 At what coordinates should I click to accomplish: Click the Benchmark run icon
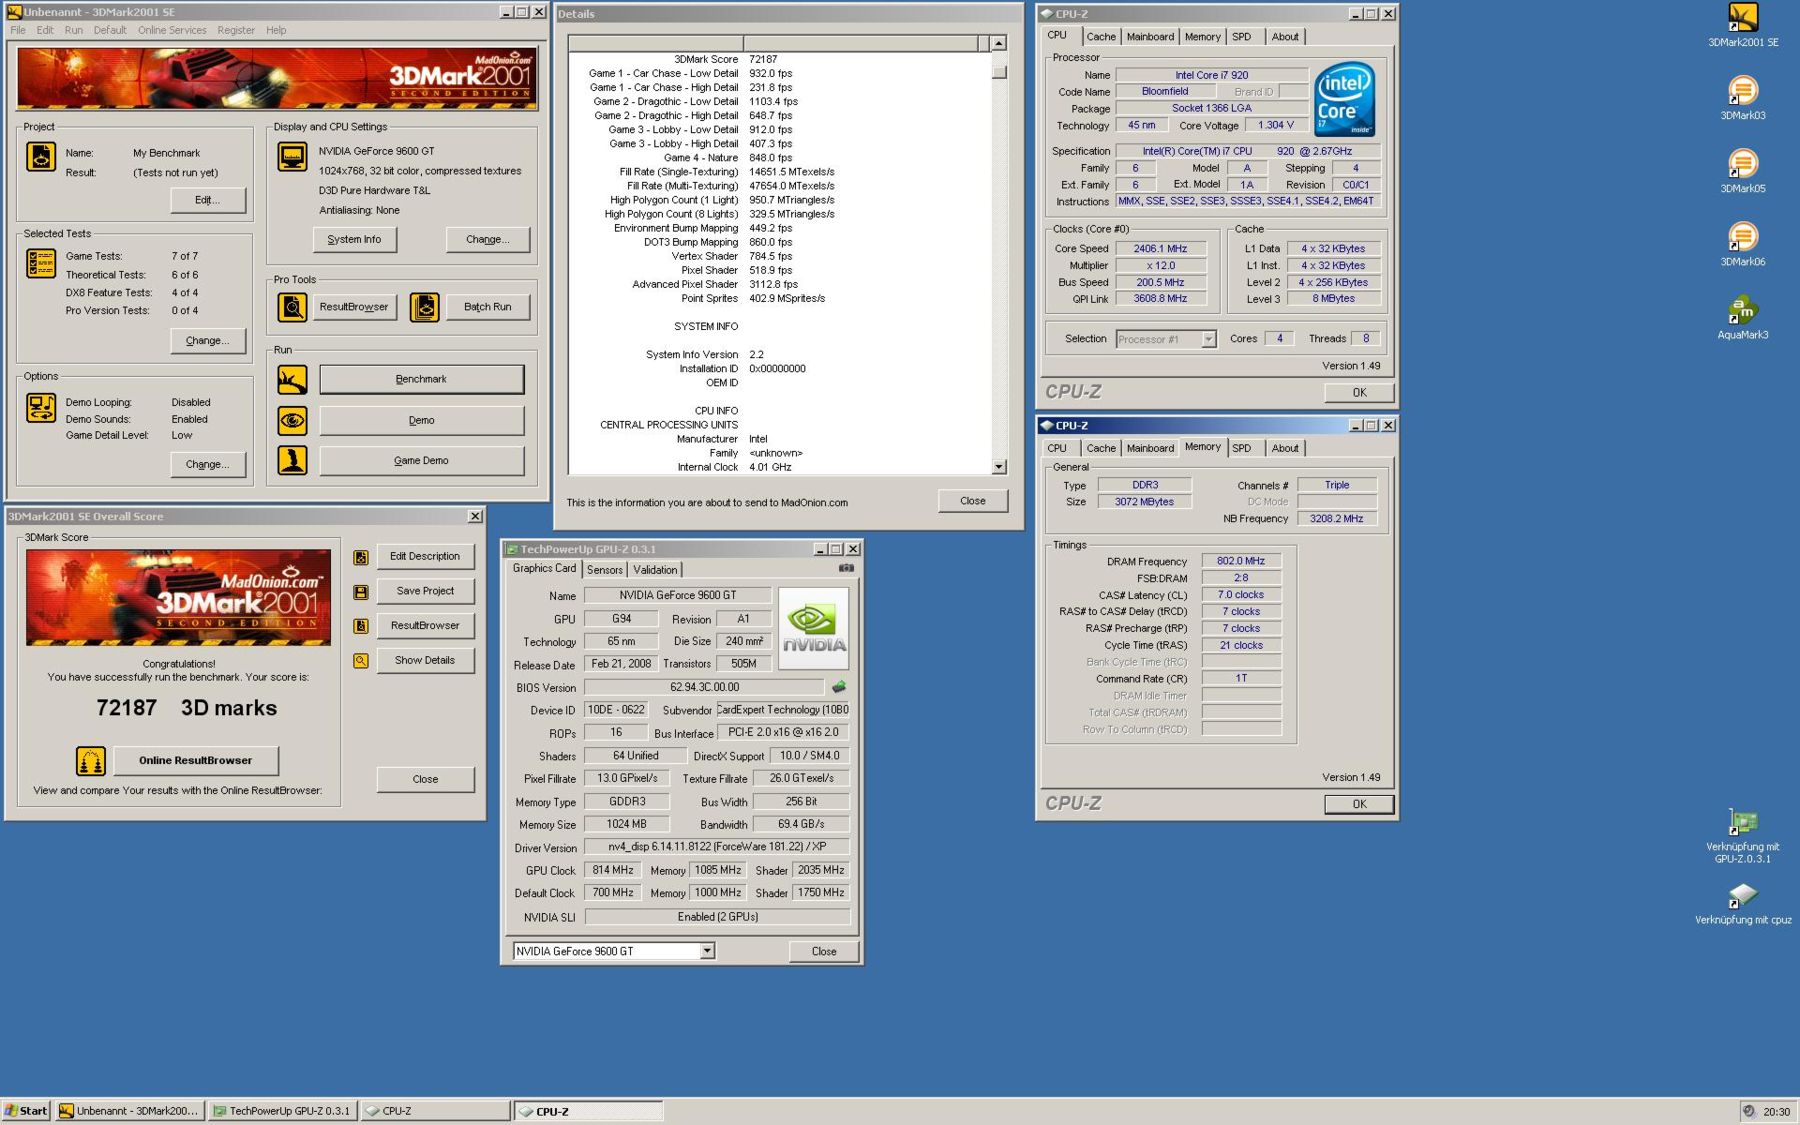292,380
